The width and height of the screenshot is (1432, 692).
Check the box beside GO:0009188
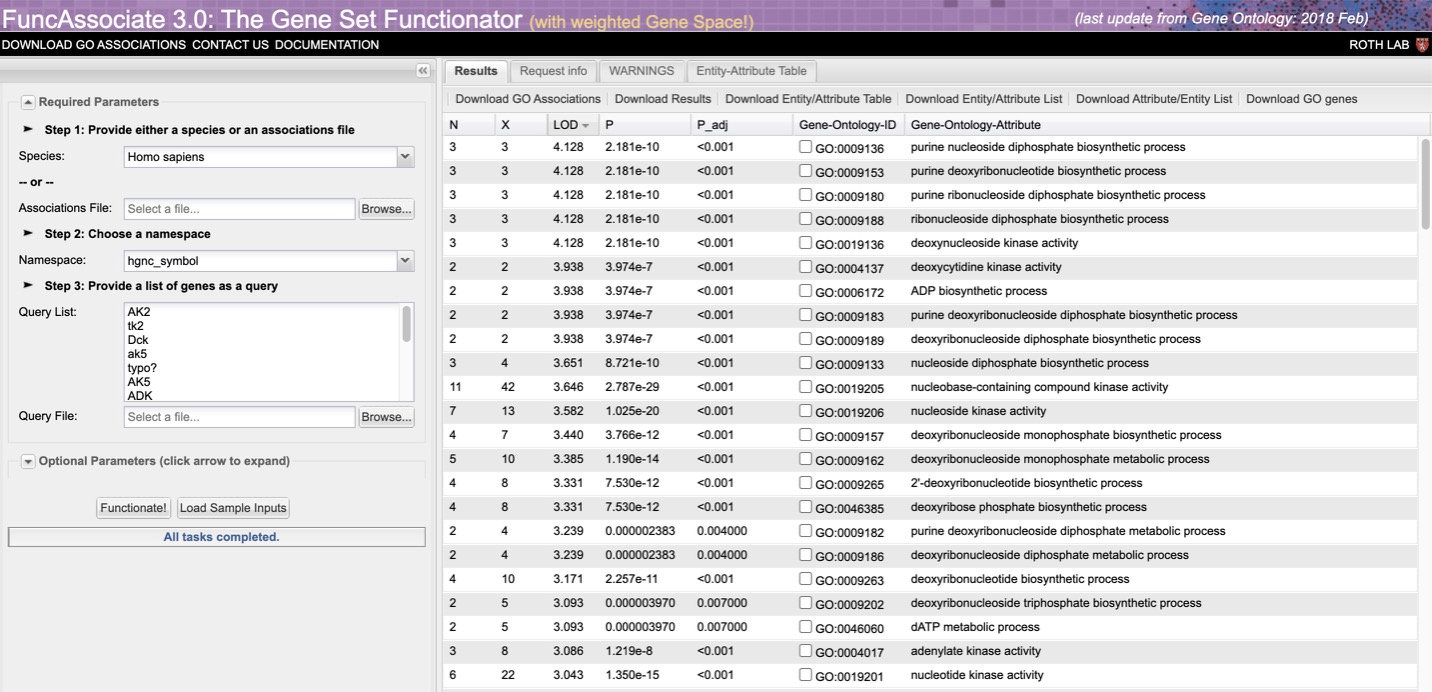tap(806, 219)
